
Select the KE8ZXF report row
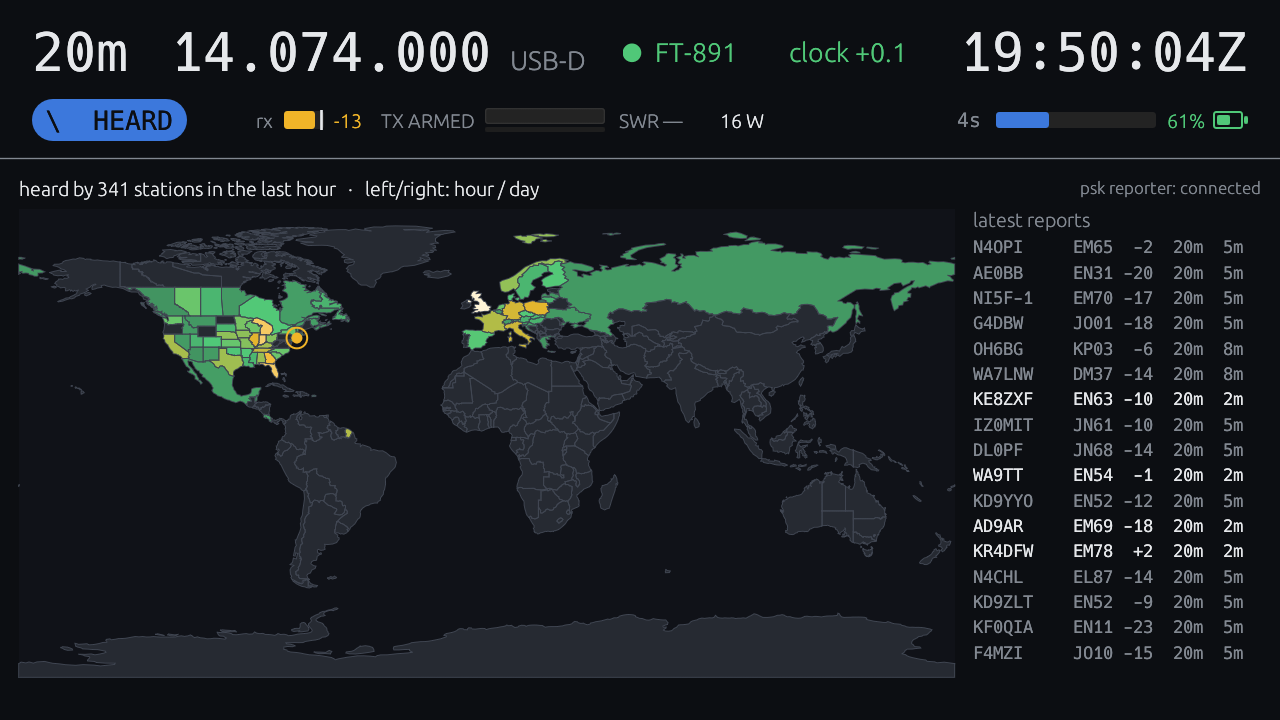coord(1108,399)
